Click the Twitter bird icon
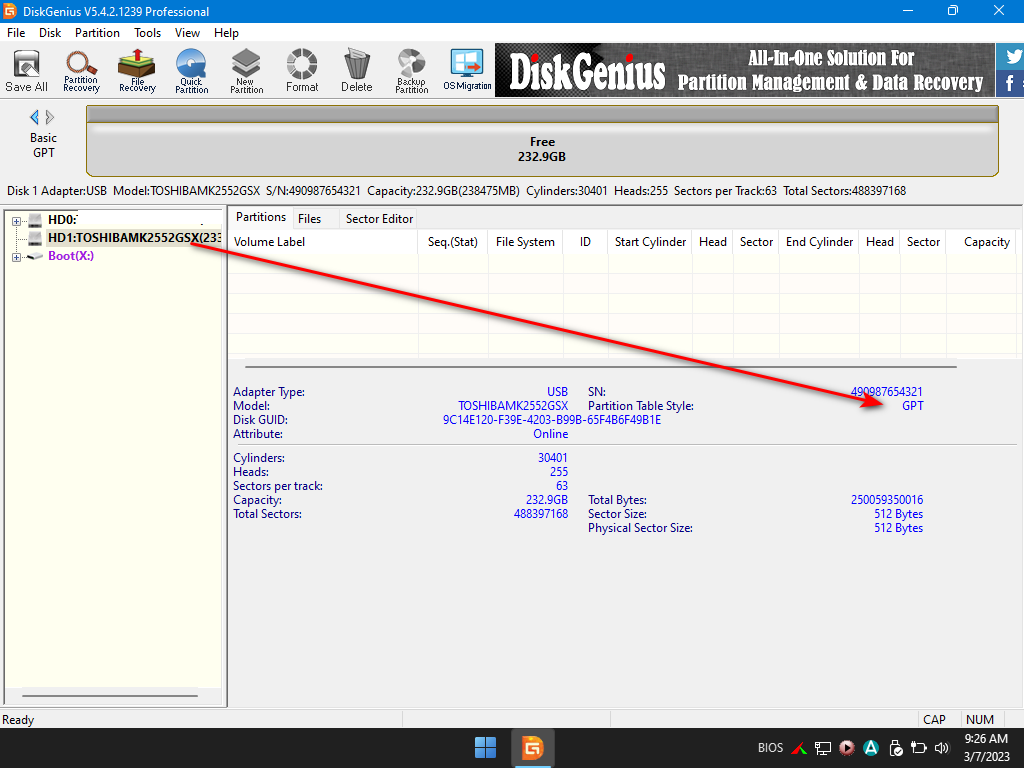 coord(1012,56)
